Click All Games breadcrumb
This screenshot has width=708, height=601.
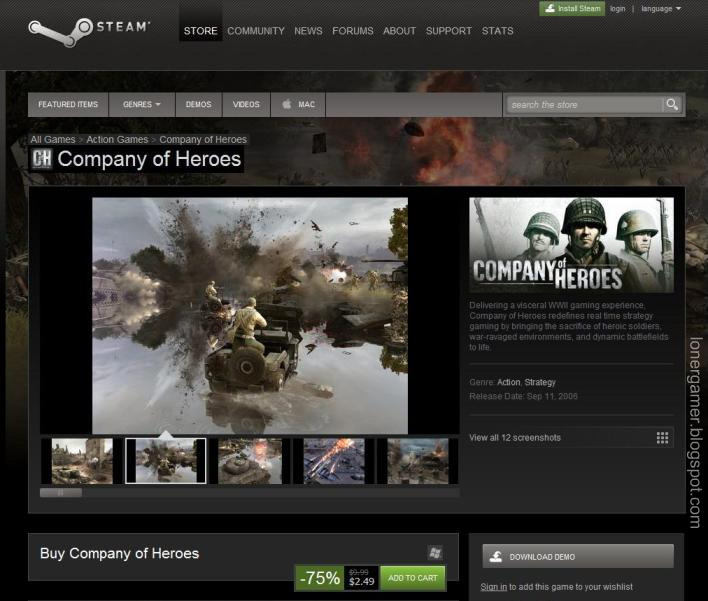tap(53, 140)
